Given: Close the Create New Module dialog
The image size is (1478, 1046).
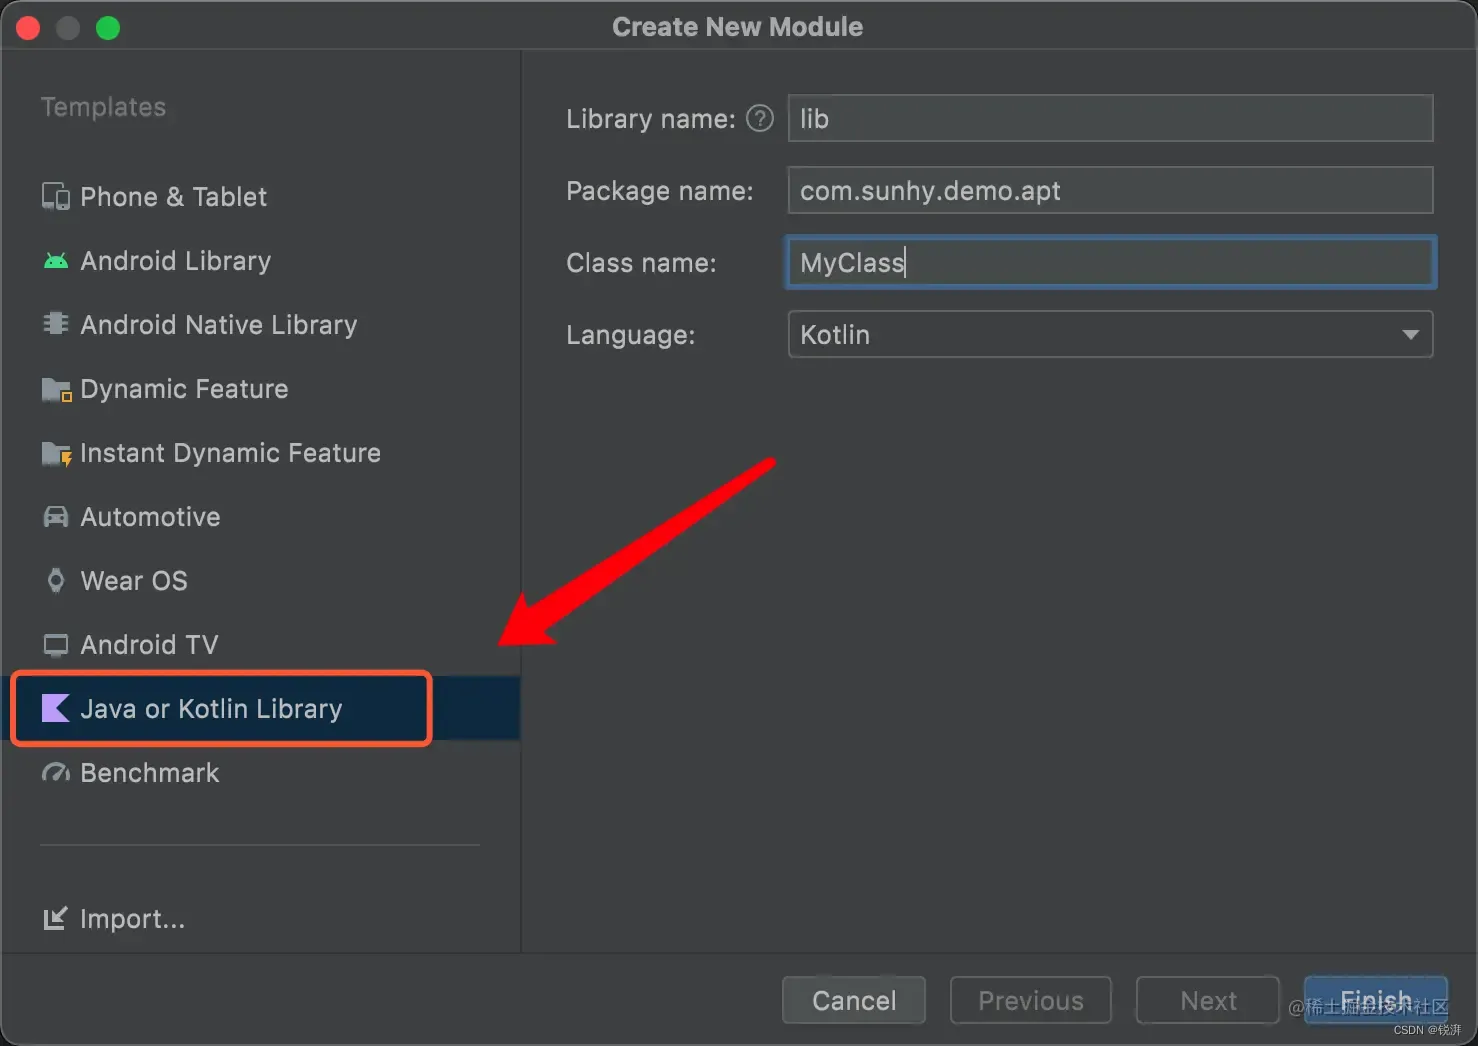Looking at the screenshot, I should pyautogui.click(x=28, y=28).
